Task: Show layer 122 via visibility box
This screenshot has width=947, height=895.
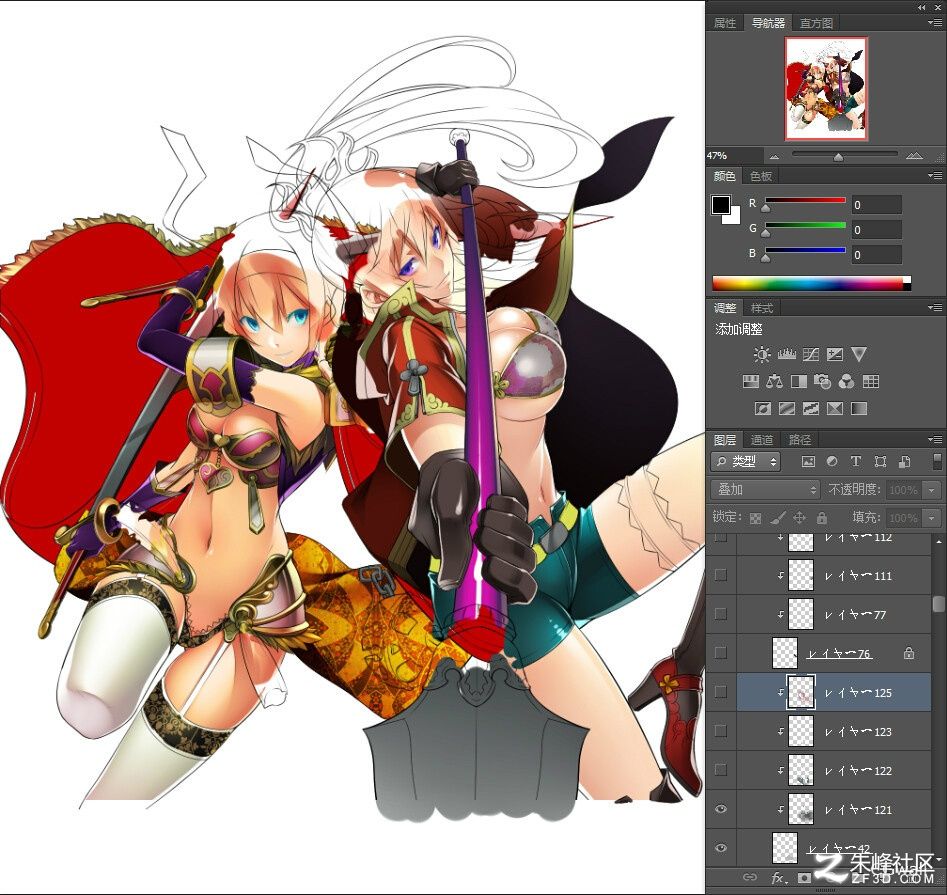Action: 721,770
